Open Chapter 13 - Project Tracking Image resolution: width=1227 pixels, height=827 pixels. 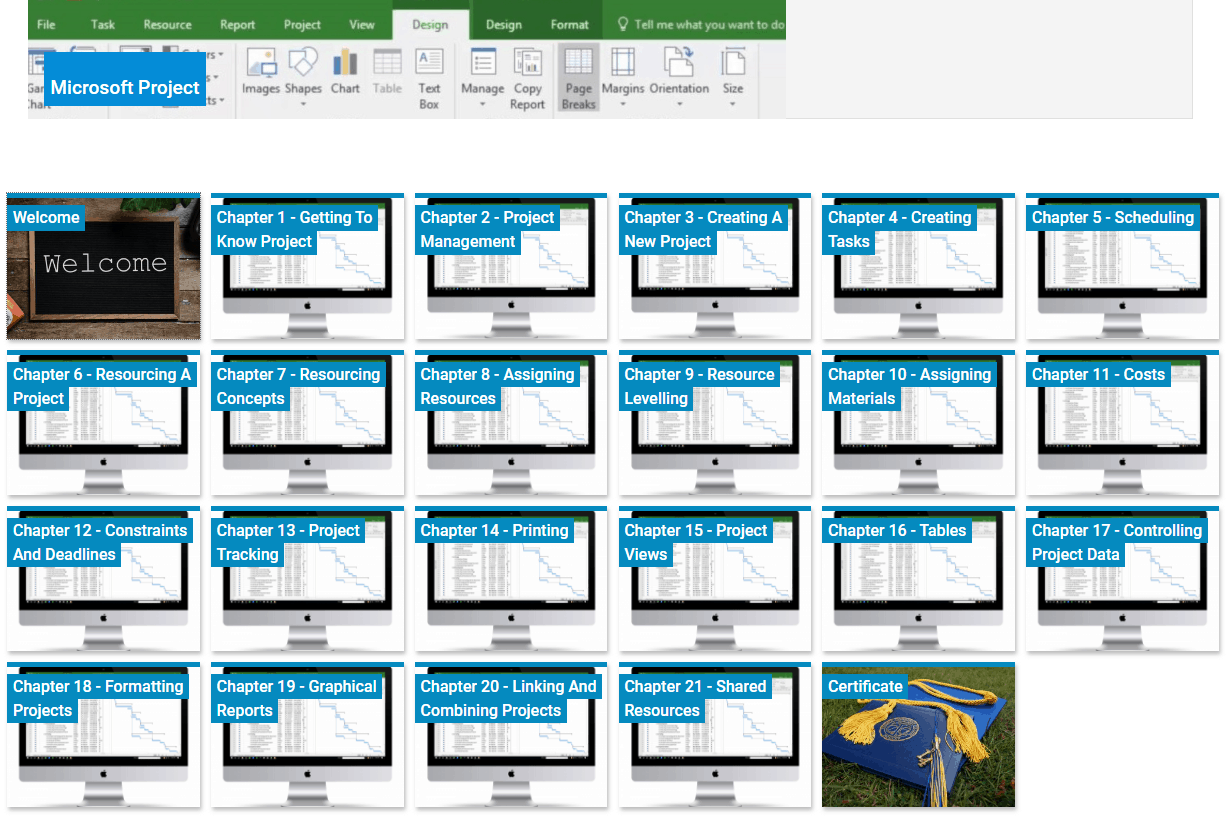(307, 580)
